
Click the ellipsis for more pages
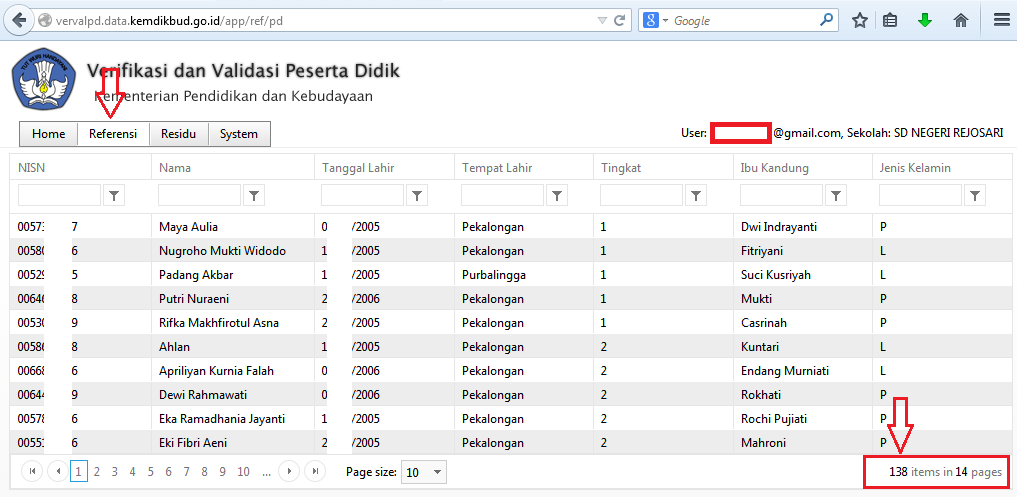266,472
